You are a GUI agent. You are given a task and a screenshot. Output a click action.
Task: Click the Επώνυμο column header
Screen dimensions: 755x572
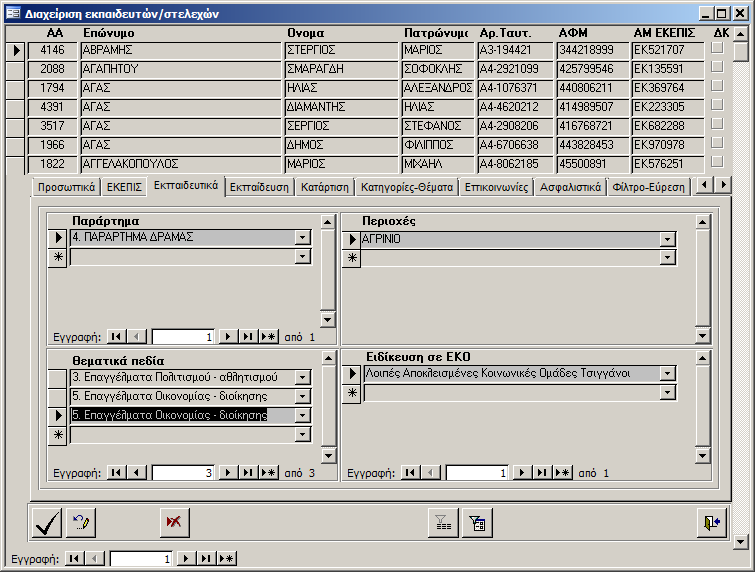[109, 32]
